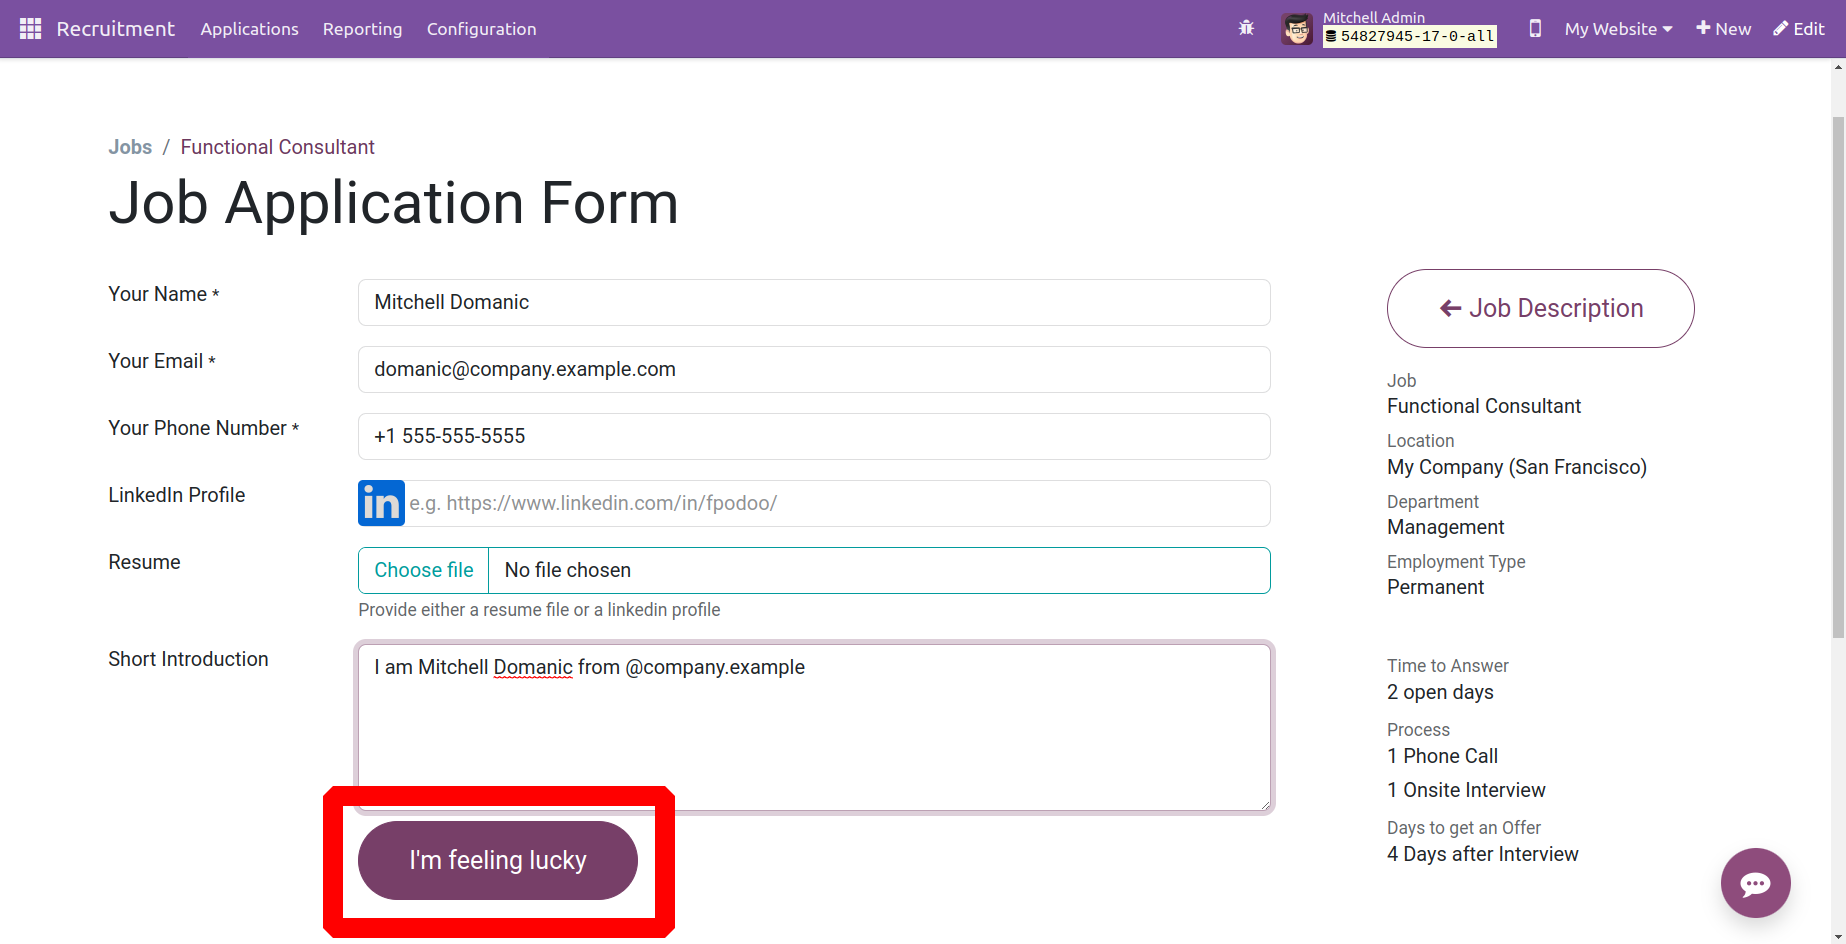Click the LinkedIn logo icon
Screen dimensions: 1846x944
(x=381, y=503)
